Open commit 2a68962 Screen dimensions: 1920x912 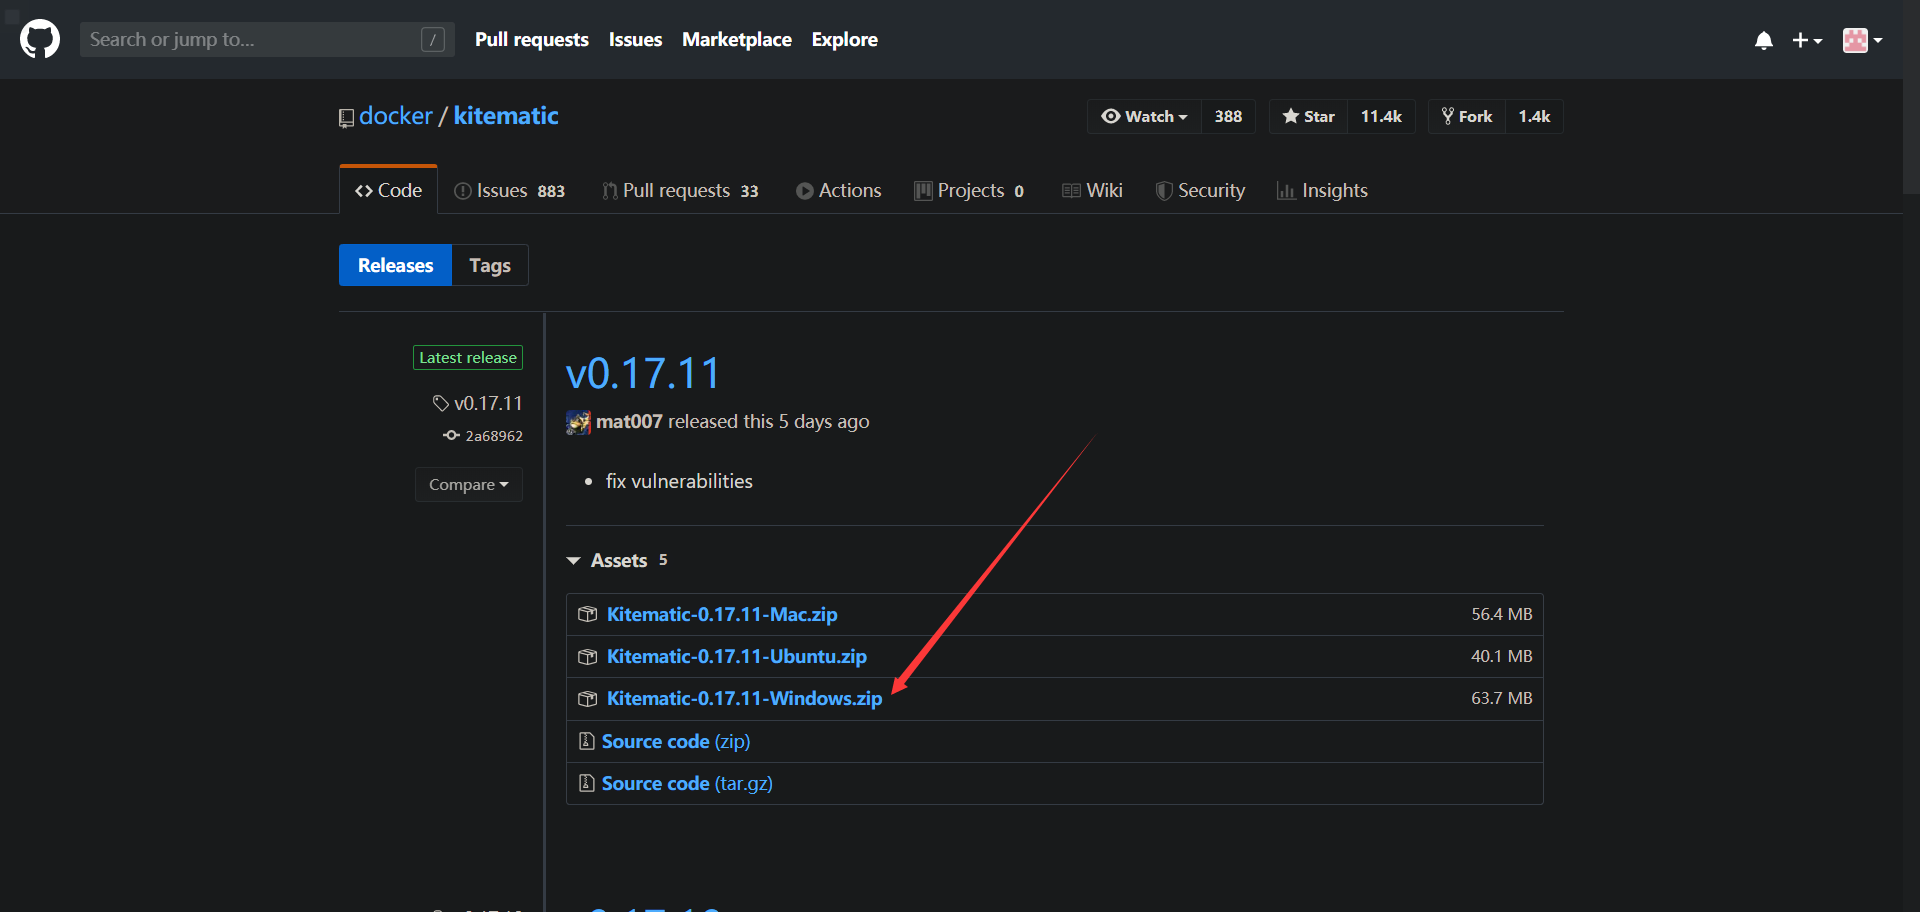tap(483, 436)
